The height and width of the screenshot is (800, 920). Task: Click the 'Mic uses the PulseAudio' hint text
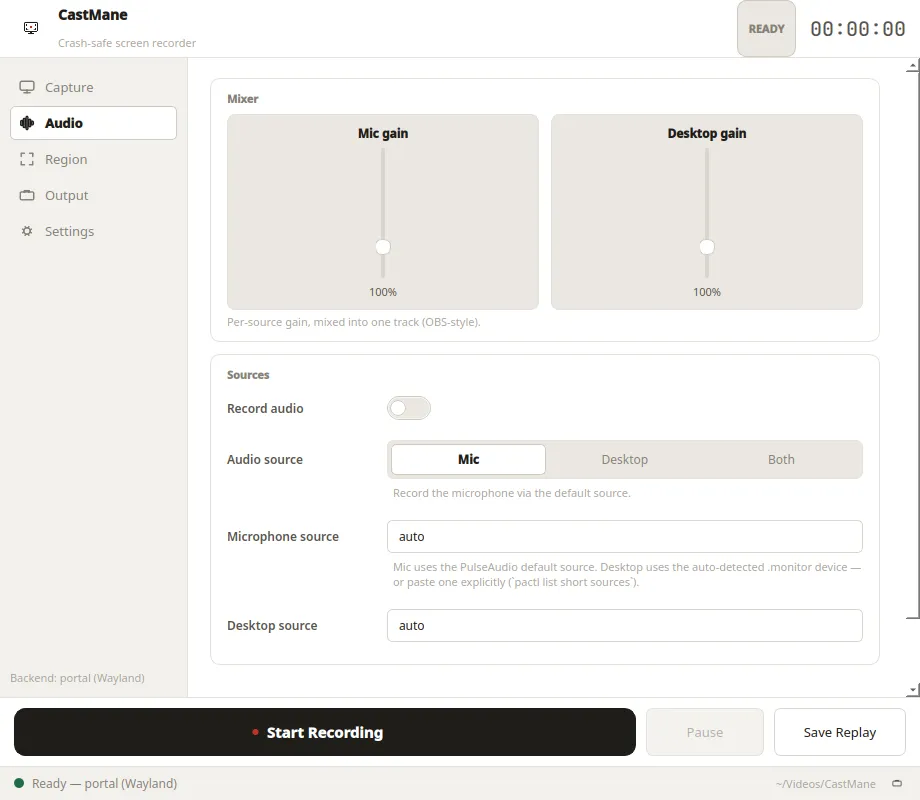click(x=627, y=575)
